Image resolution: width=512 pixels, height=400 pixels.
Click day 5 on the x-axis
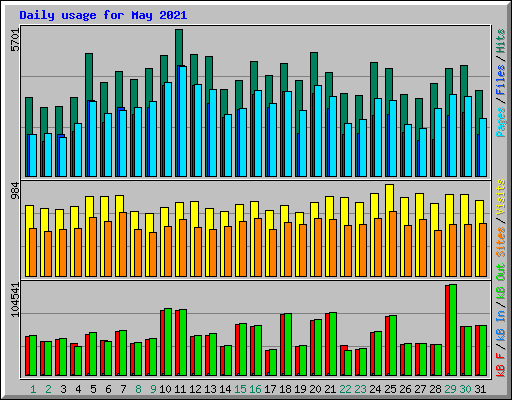click(93, 389)
